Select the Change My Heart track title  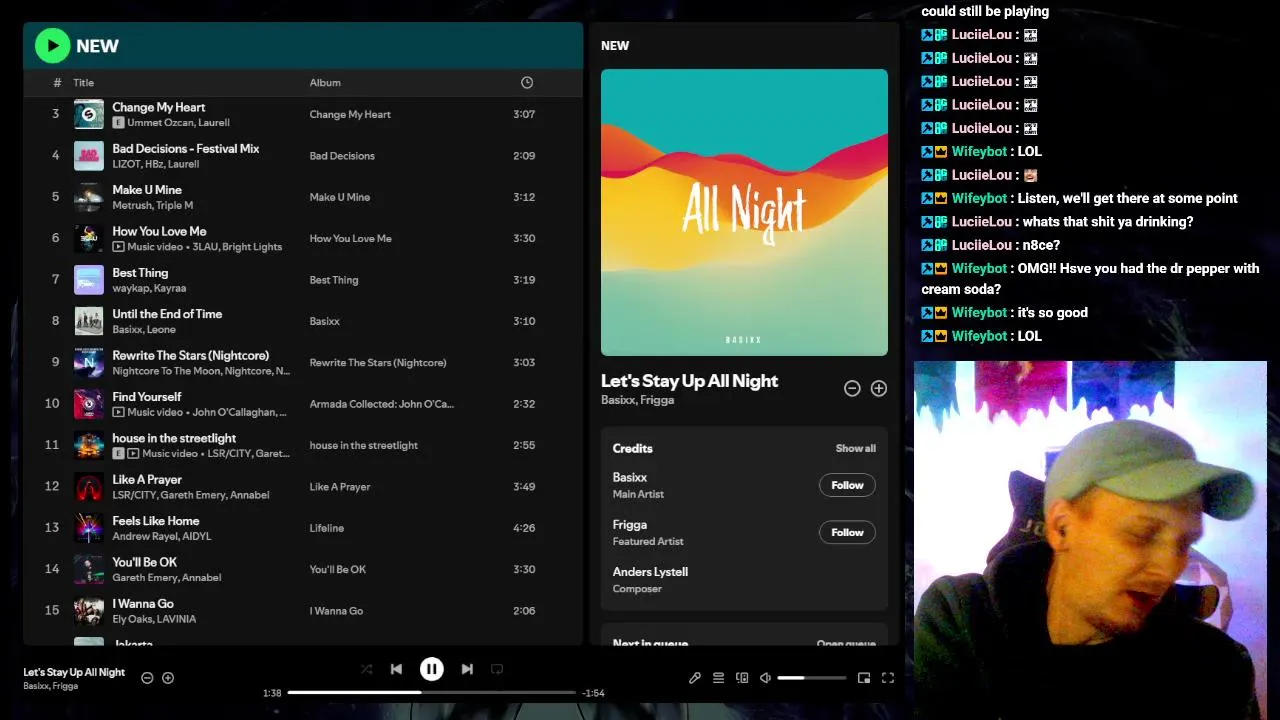pos(159,107)
